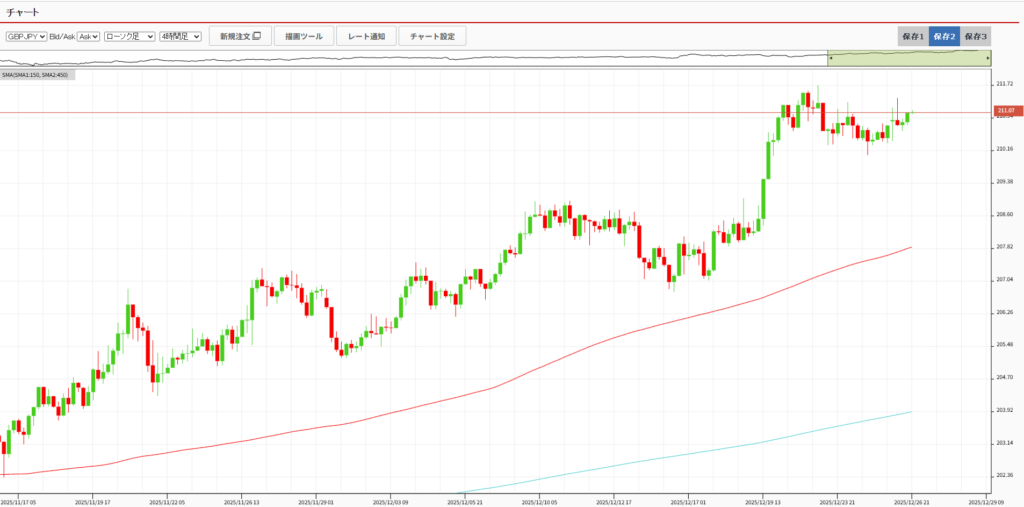
Task: Expand the Ask price type dropdown
Action: point(89,36)
